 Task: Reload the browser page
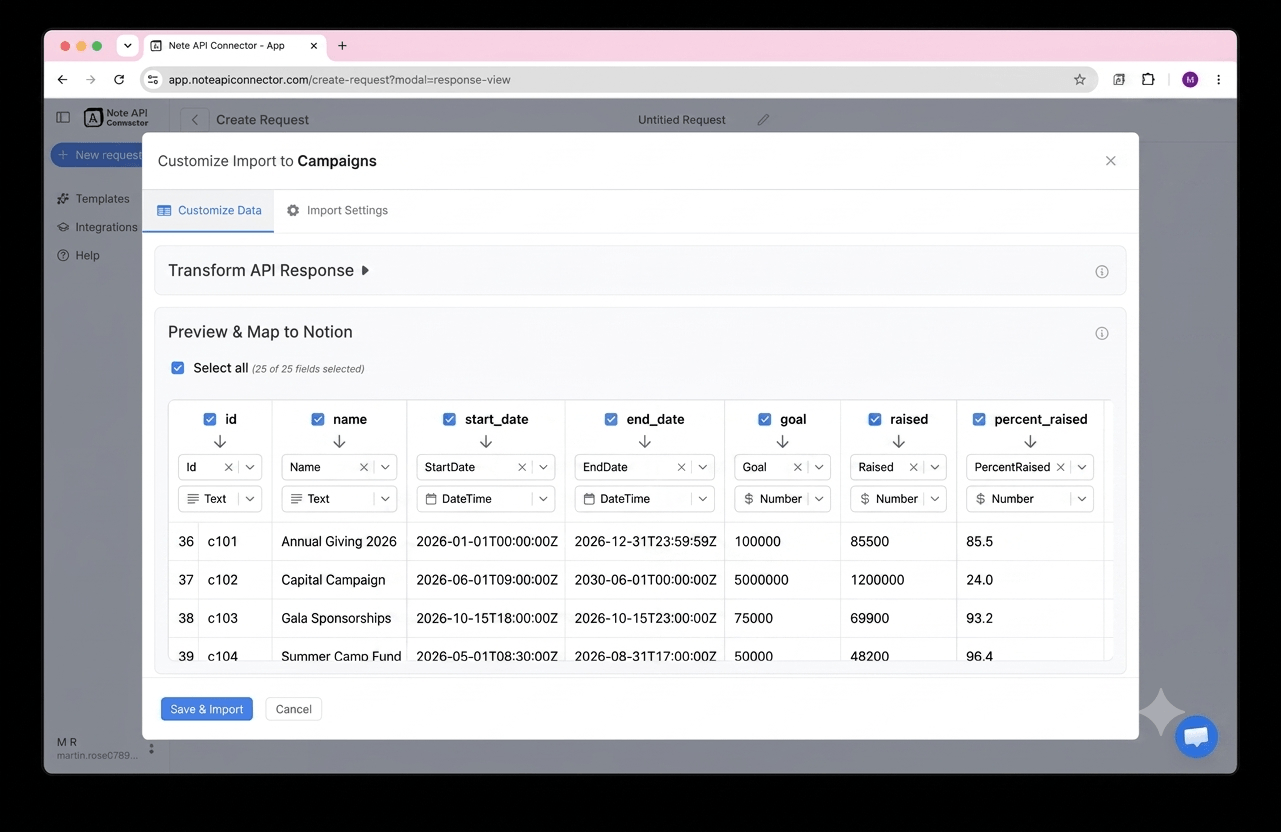[x=119, y=80]
